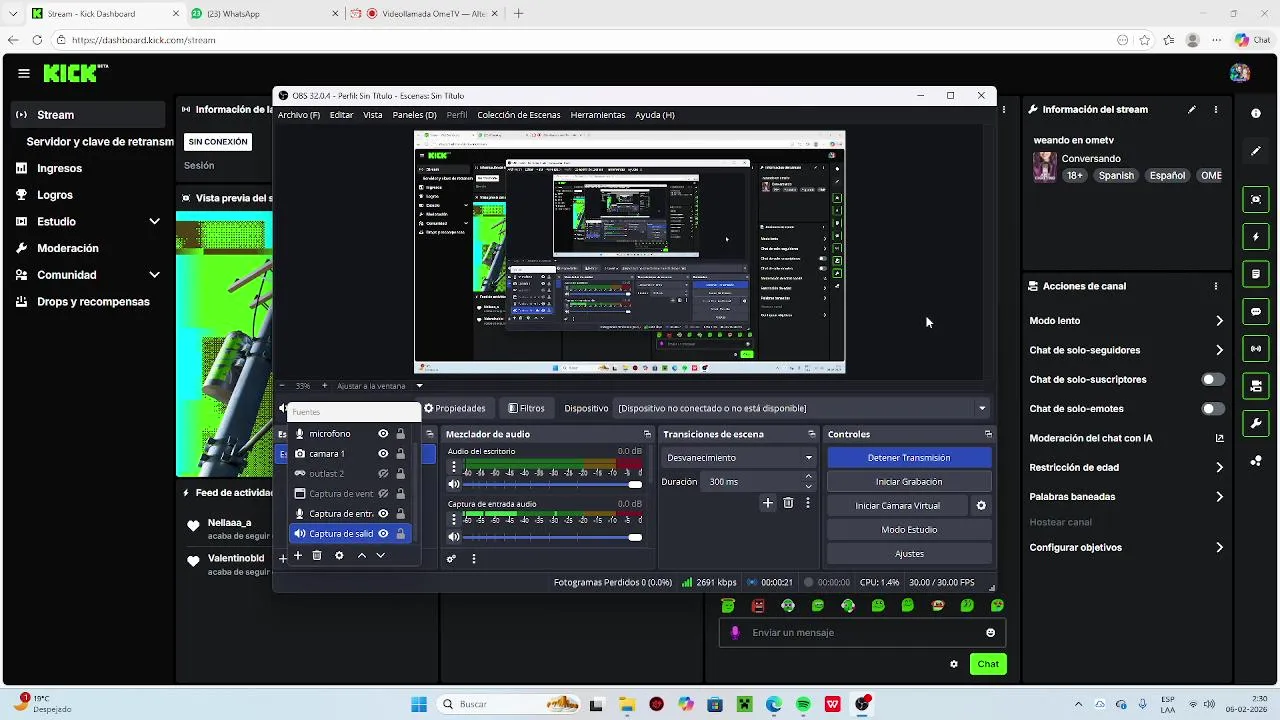Screen dimensions: 1280x720
Task: Click Detener Transmisión button
Action: tap(909, 458)
